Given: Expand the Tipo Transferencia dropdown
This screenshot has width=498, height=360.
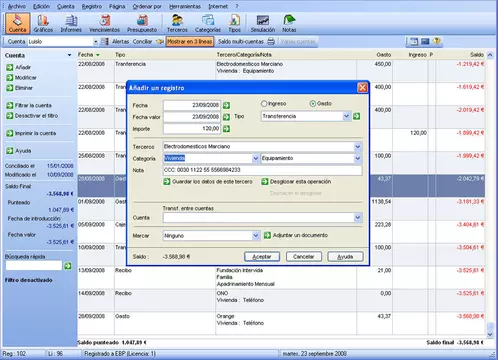Looking at the screenshot, I should tap(346, 116).
